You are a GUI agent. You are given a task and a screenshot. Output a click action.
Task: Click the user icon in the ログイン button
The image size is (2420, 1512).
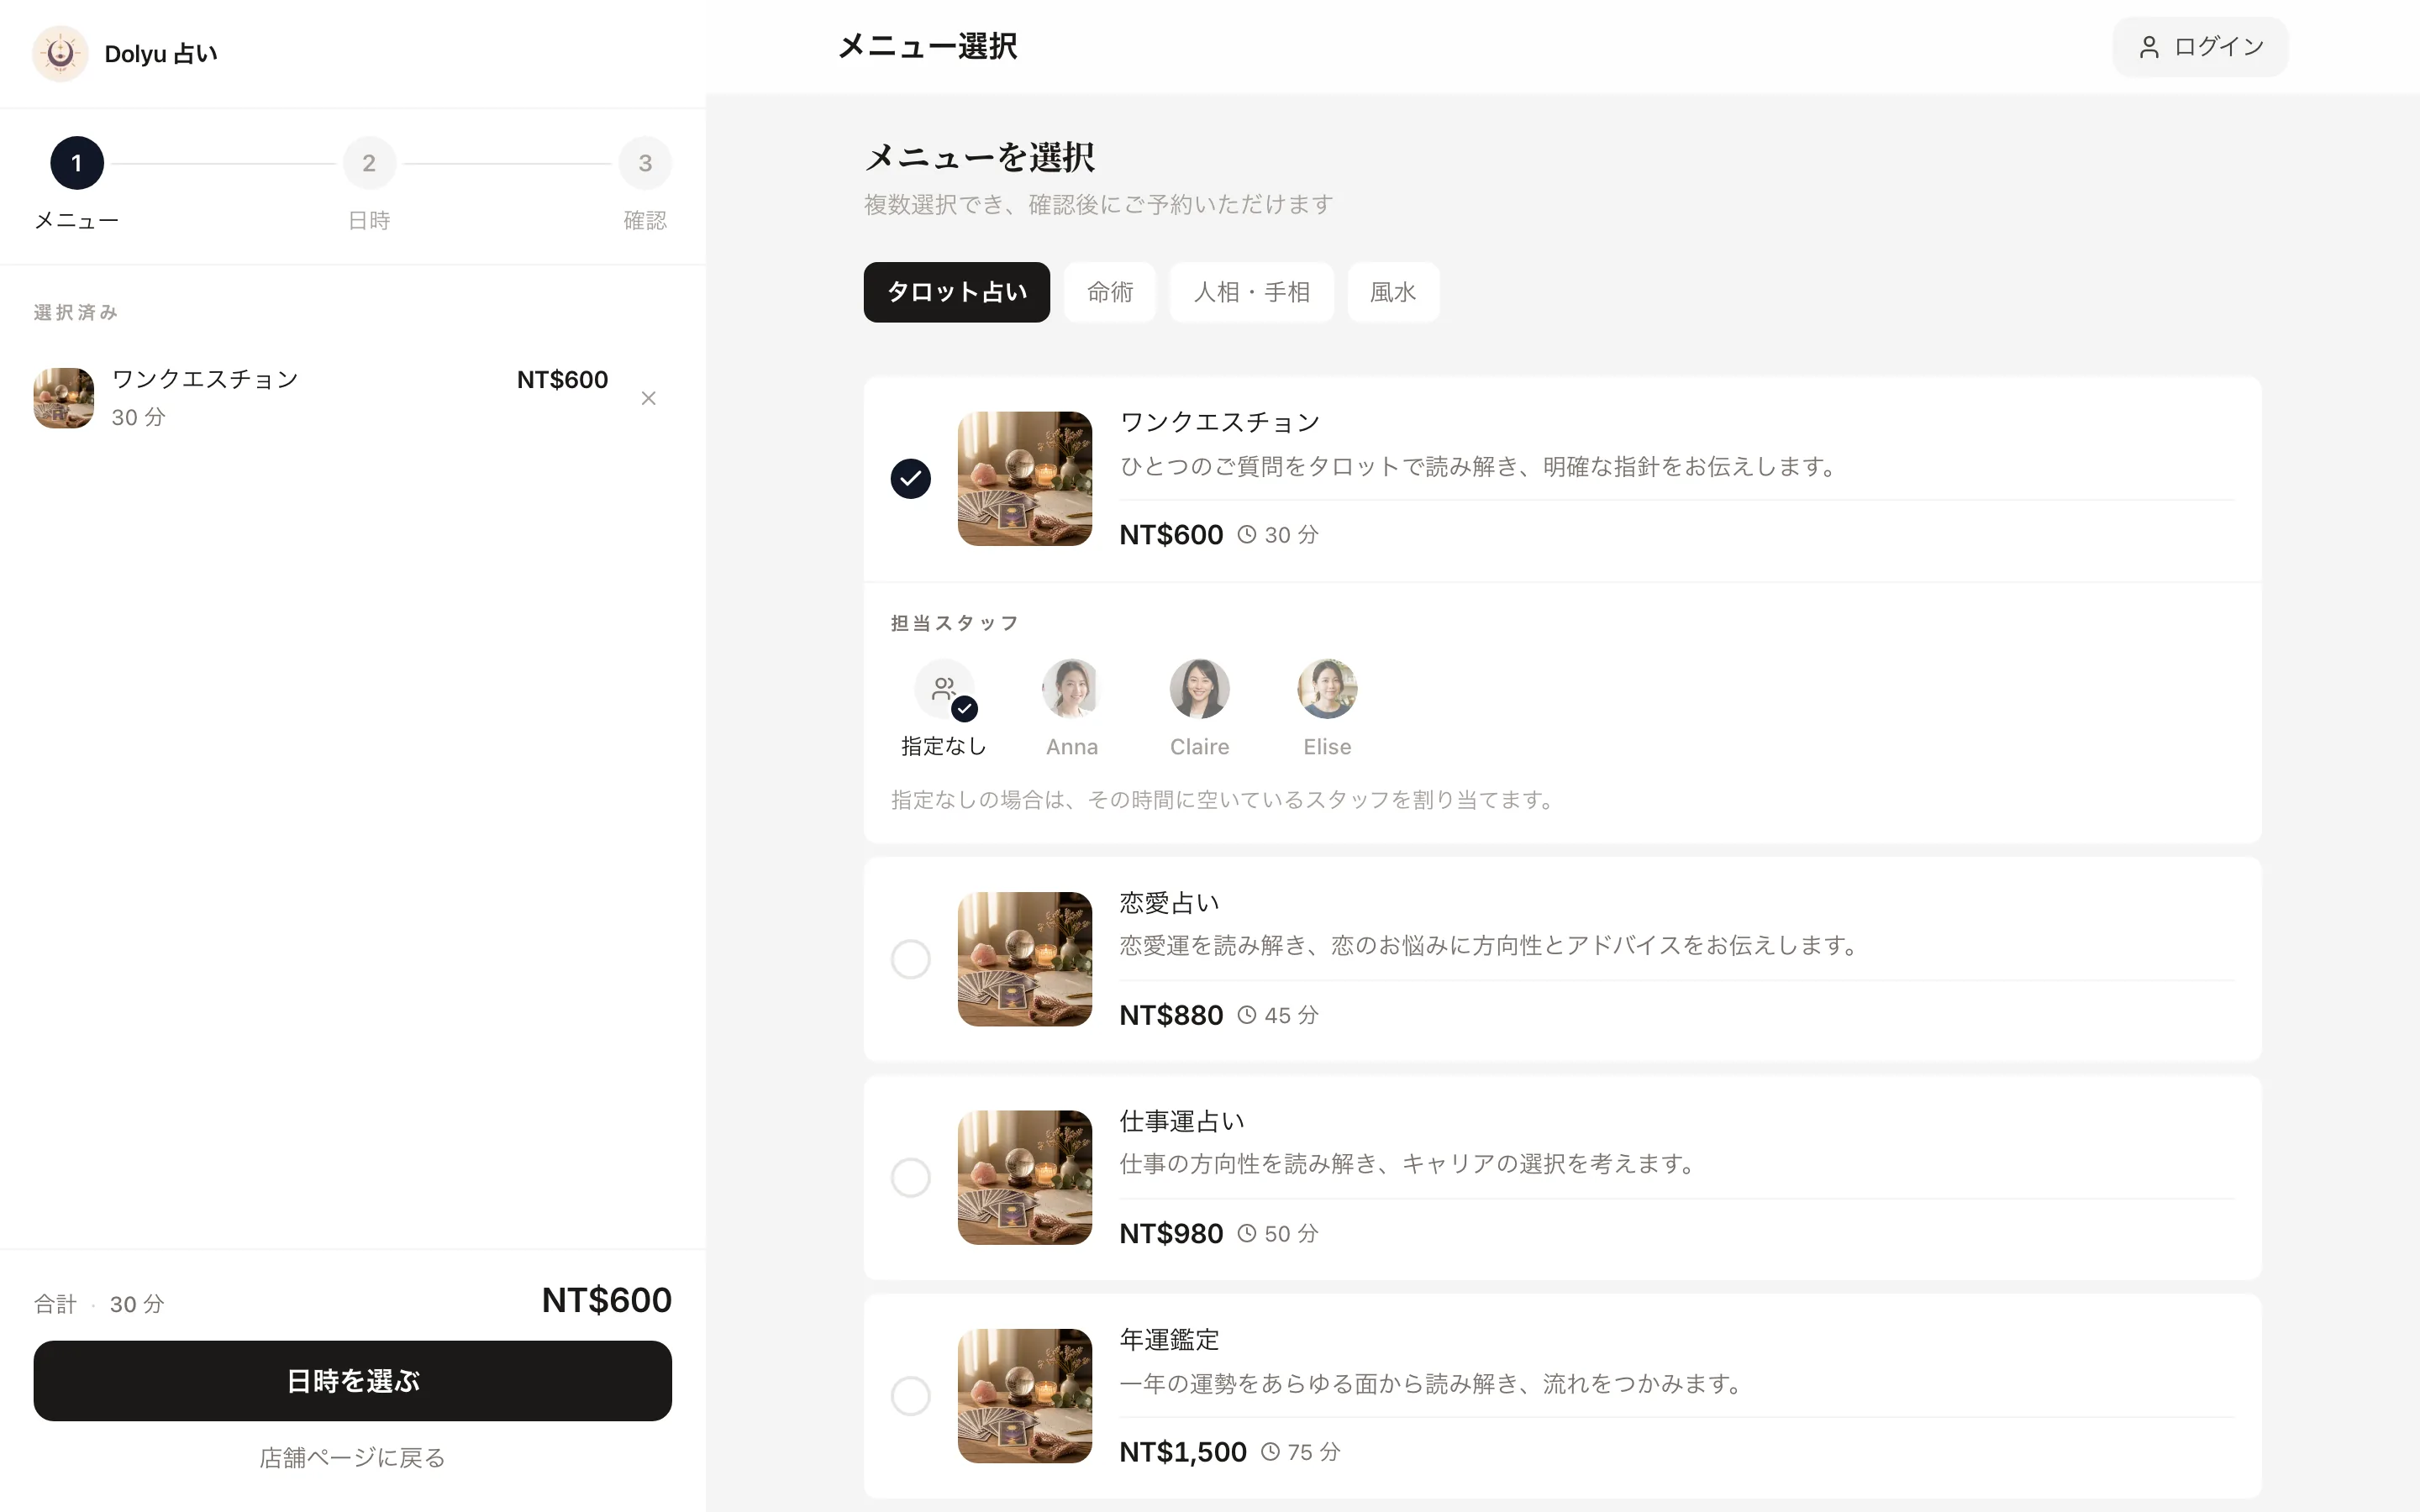[2148, 47]
